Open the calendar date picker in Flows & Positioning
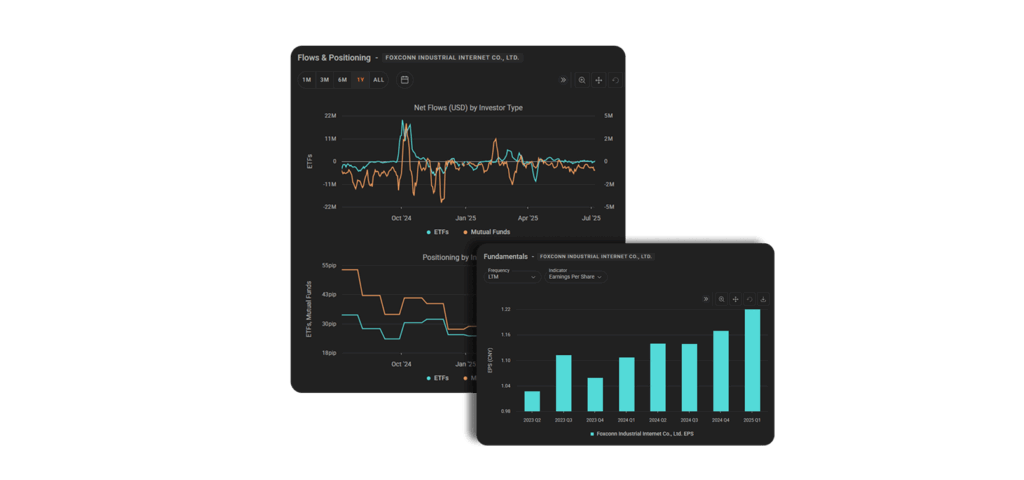The height and width of the screenshot is (480, 1024). pyautogui.click(x=405, y=80)
